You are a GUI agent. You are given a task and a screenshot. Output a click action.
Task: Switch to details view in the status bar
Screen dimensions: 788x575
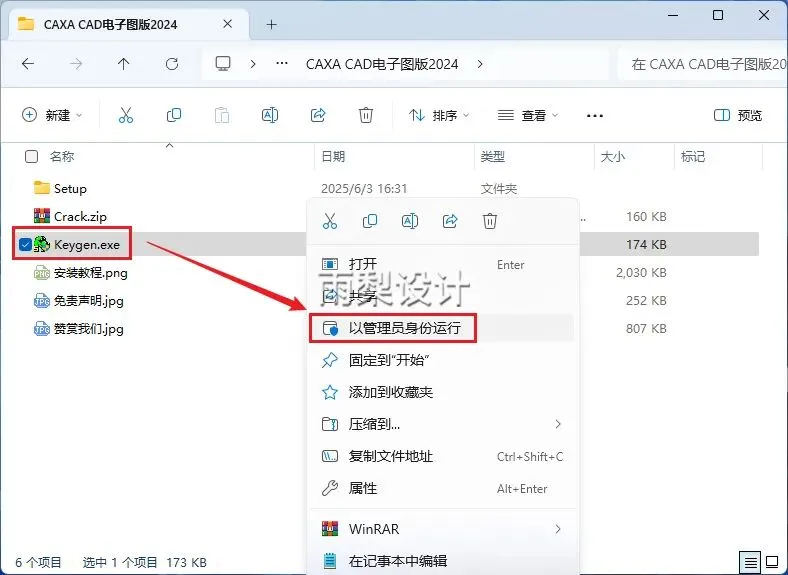pos(750,562)
